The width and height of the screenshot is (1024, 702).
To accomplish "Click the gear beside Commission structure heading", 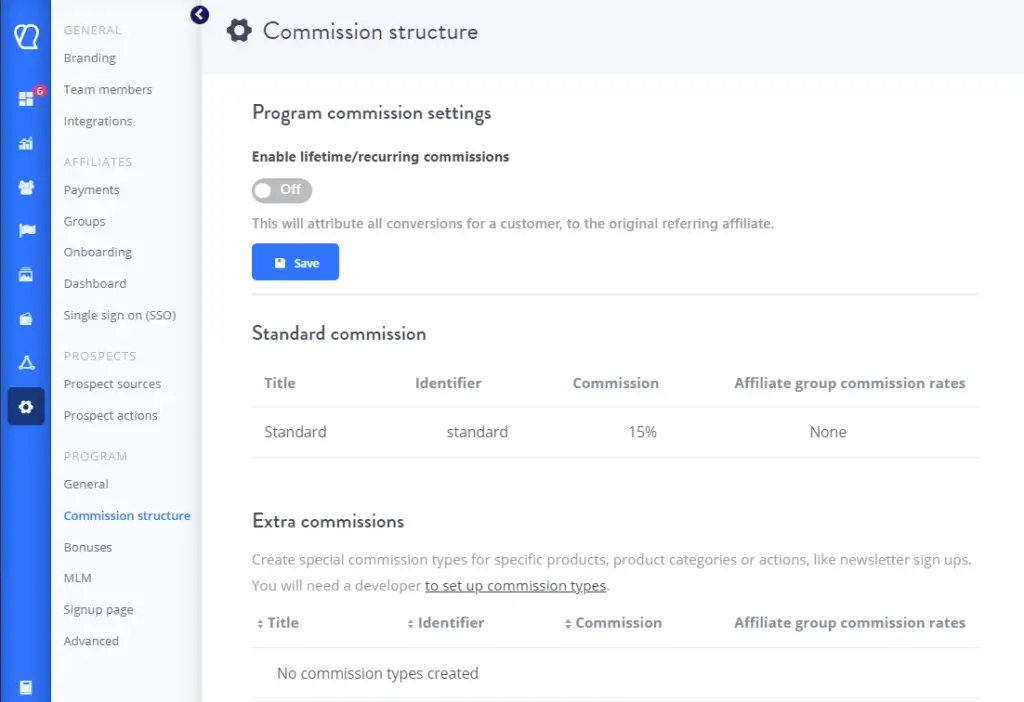I will coord(238,30).
